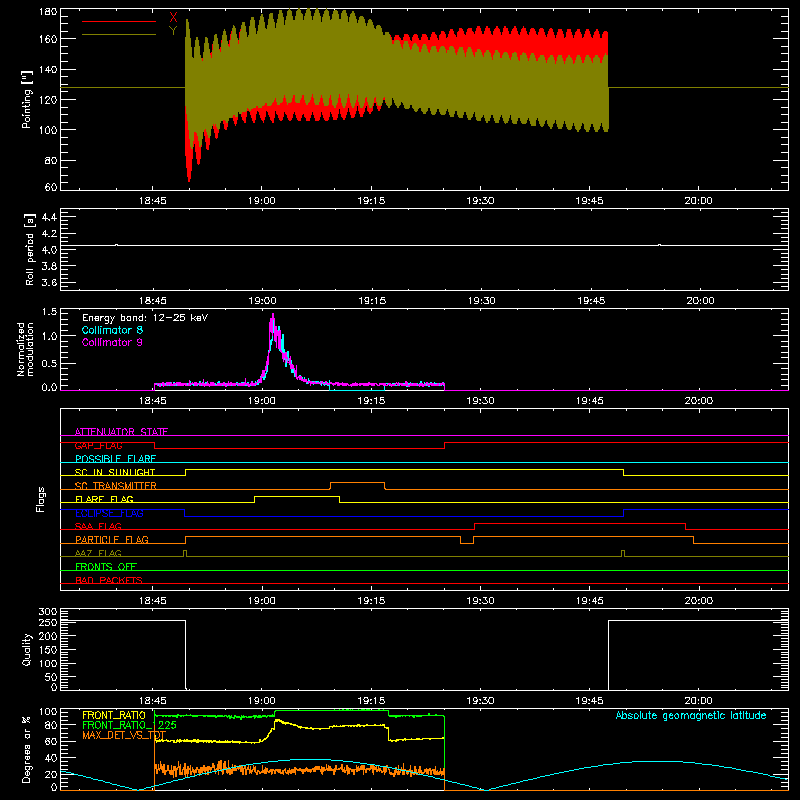Click the white roll period line at 4.0
The image size is (800, 800).
click(424, 245)
